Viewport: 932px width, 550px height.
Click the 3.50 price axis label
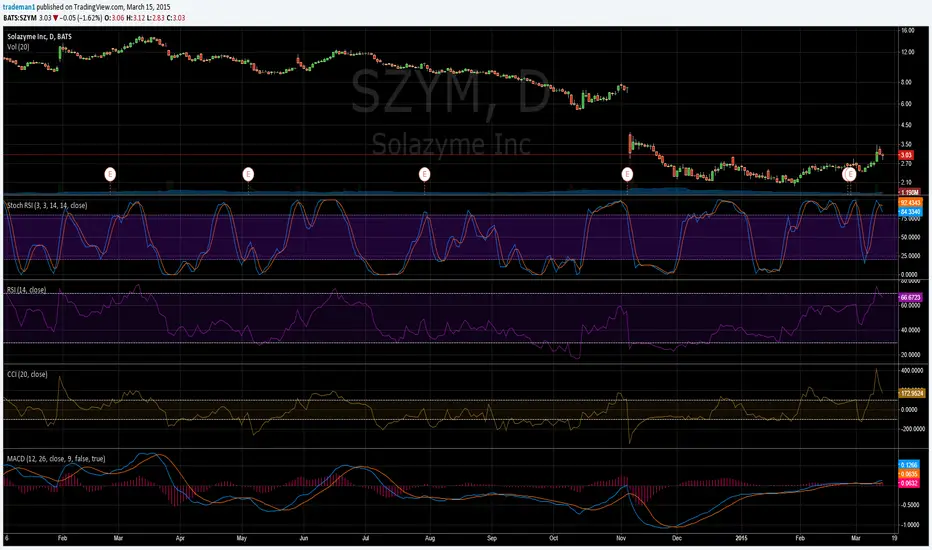[x=906, y=144]
